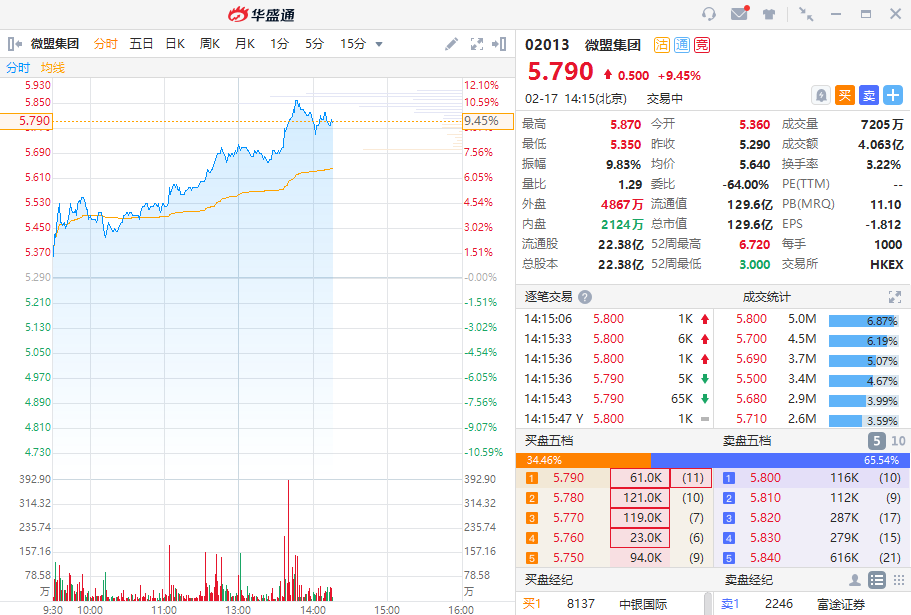This screenshot has width=911, height=615.
Task: Click bid level 1 price 5.790
Action: [568, 478]
